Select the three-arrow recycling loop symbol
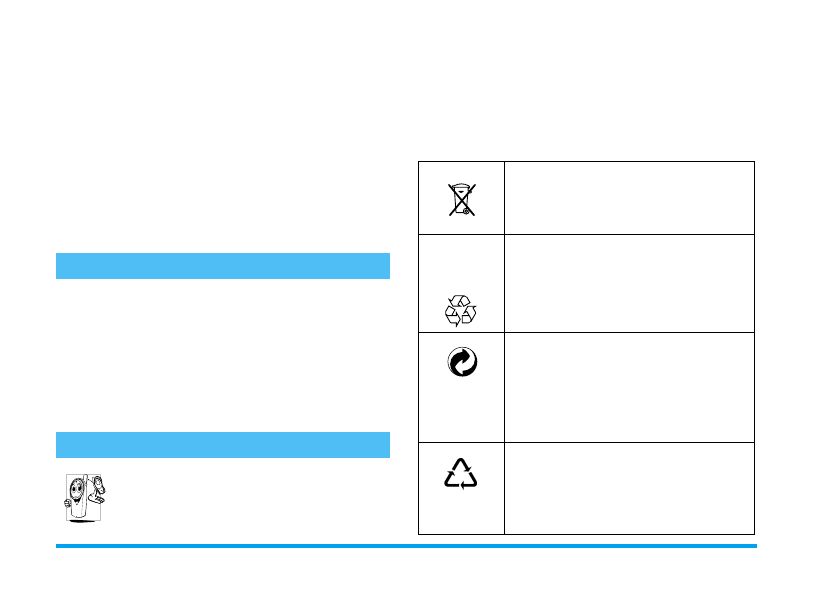Screen dimensions: 838x596 point(461,310)
